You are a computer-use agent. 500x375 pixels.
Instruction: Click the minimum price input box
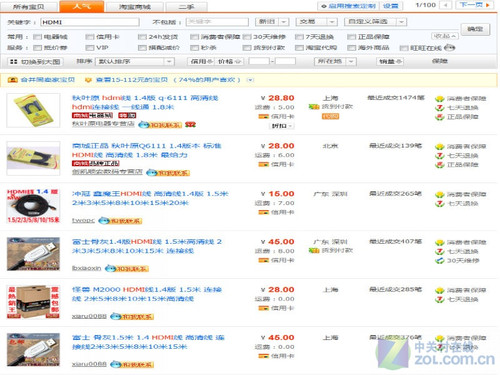259,61
